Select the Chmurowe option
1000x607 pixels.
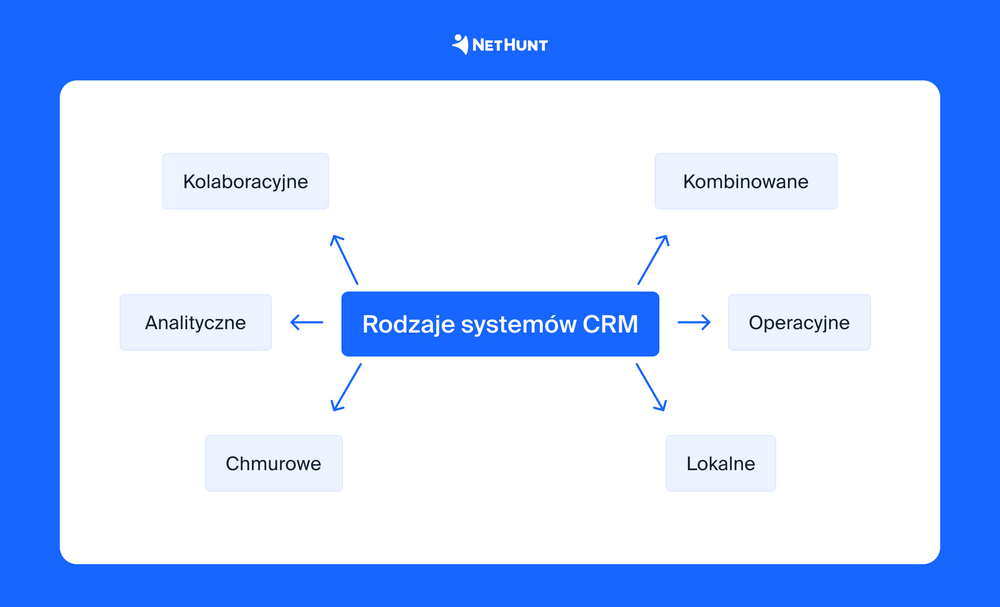[274, 463]
